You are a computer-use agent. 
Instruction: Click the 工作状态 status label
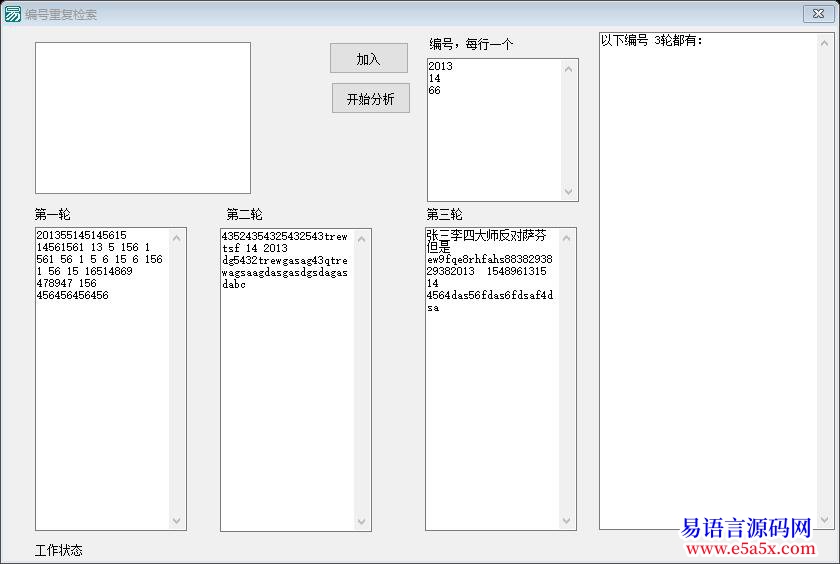pos(59,550)
